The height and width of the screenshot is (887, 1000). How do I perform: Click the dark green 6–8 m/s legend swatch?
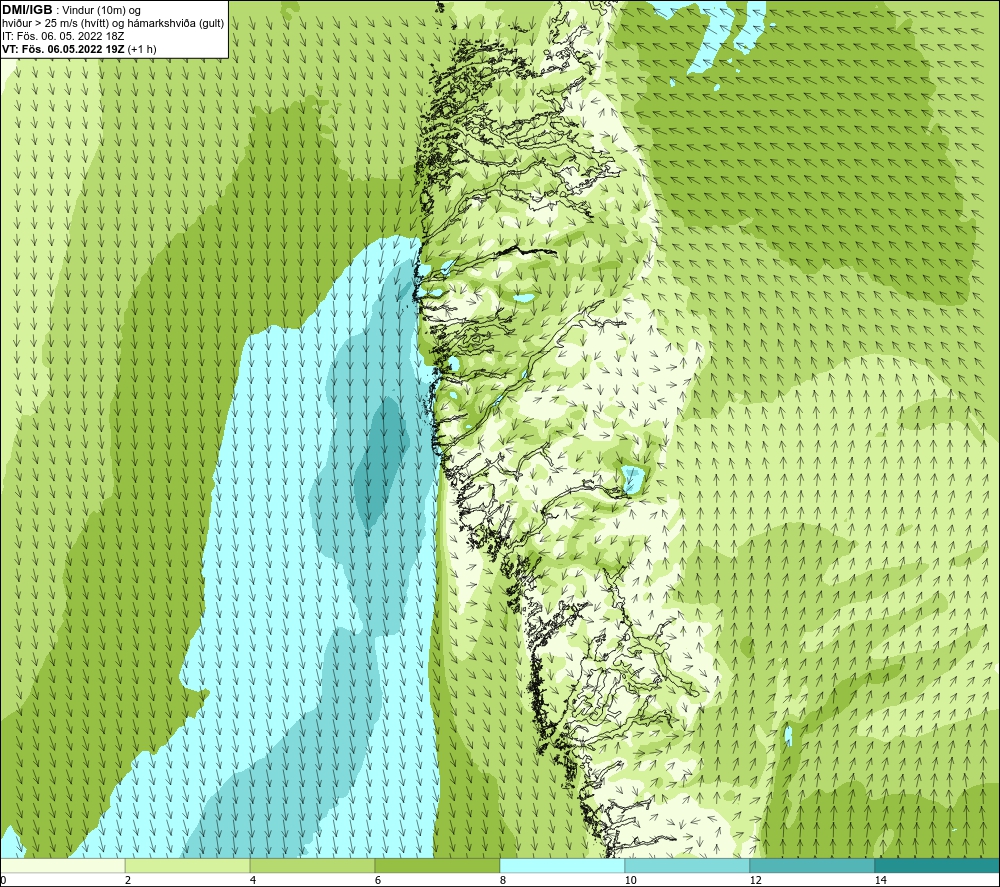pos(438,866)
